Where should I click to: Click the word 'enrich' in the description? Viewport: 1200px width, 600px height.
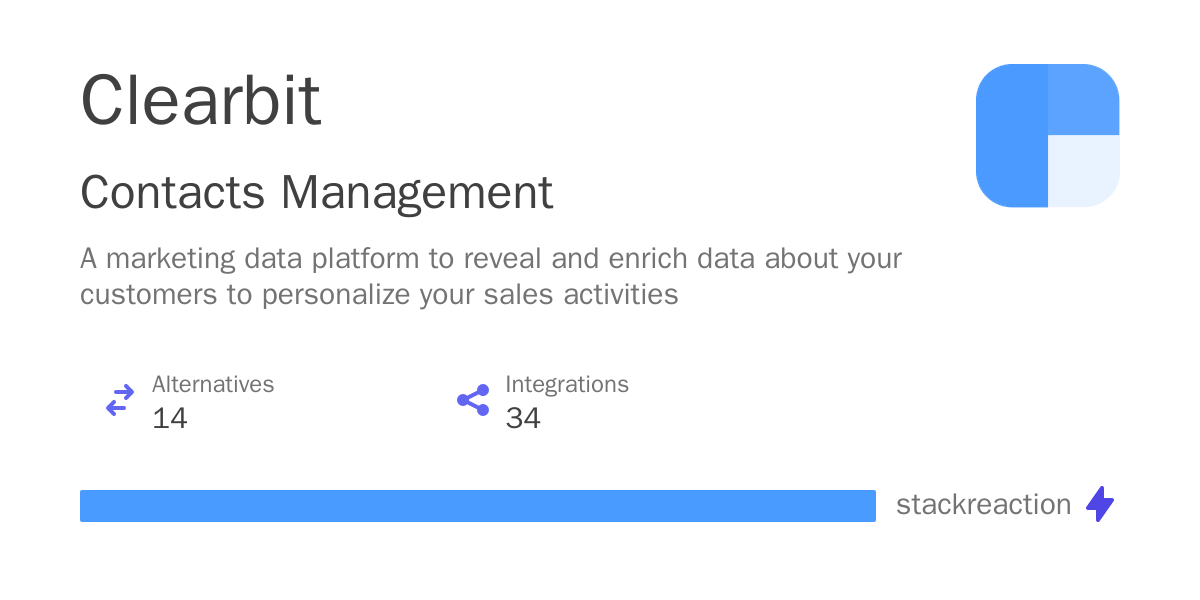[x=644, y=259]
